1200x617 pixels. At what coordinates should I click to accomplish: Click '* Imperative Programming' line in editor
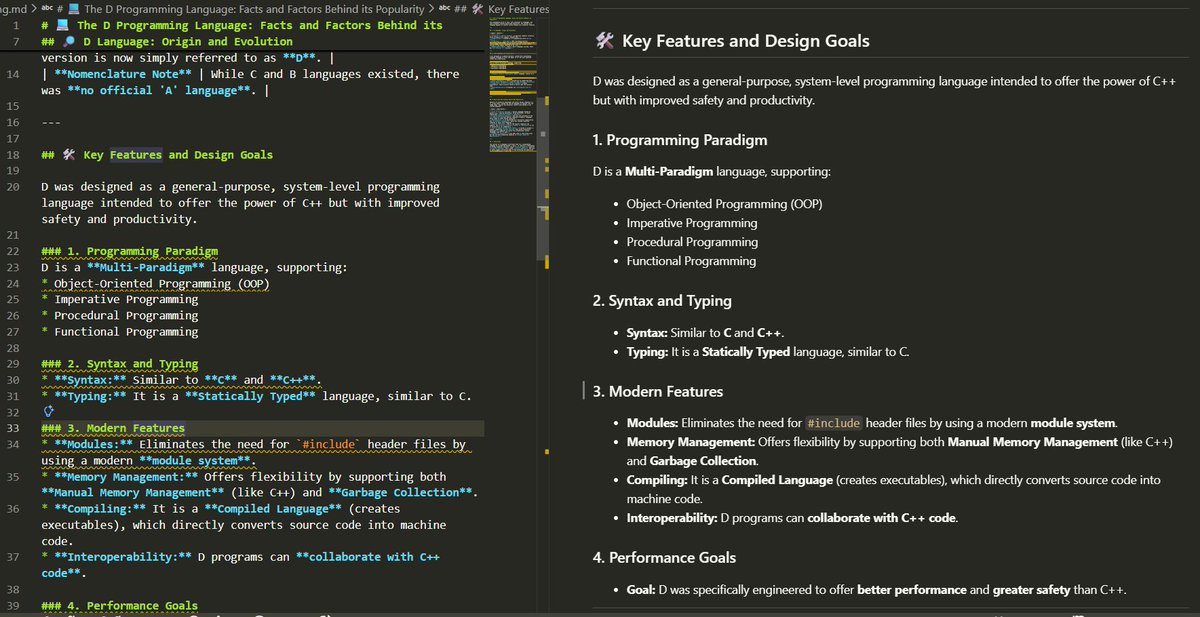coord(120,299)
